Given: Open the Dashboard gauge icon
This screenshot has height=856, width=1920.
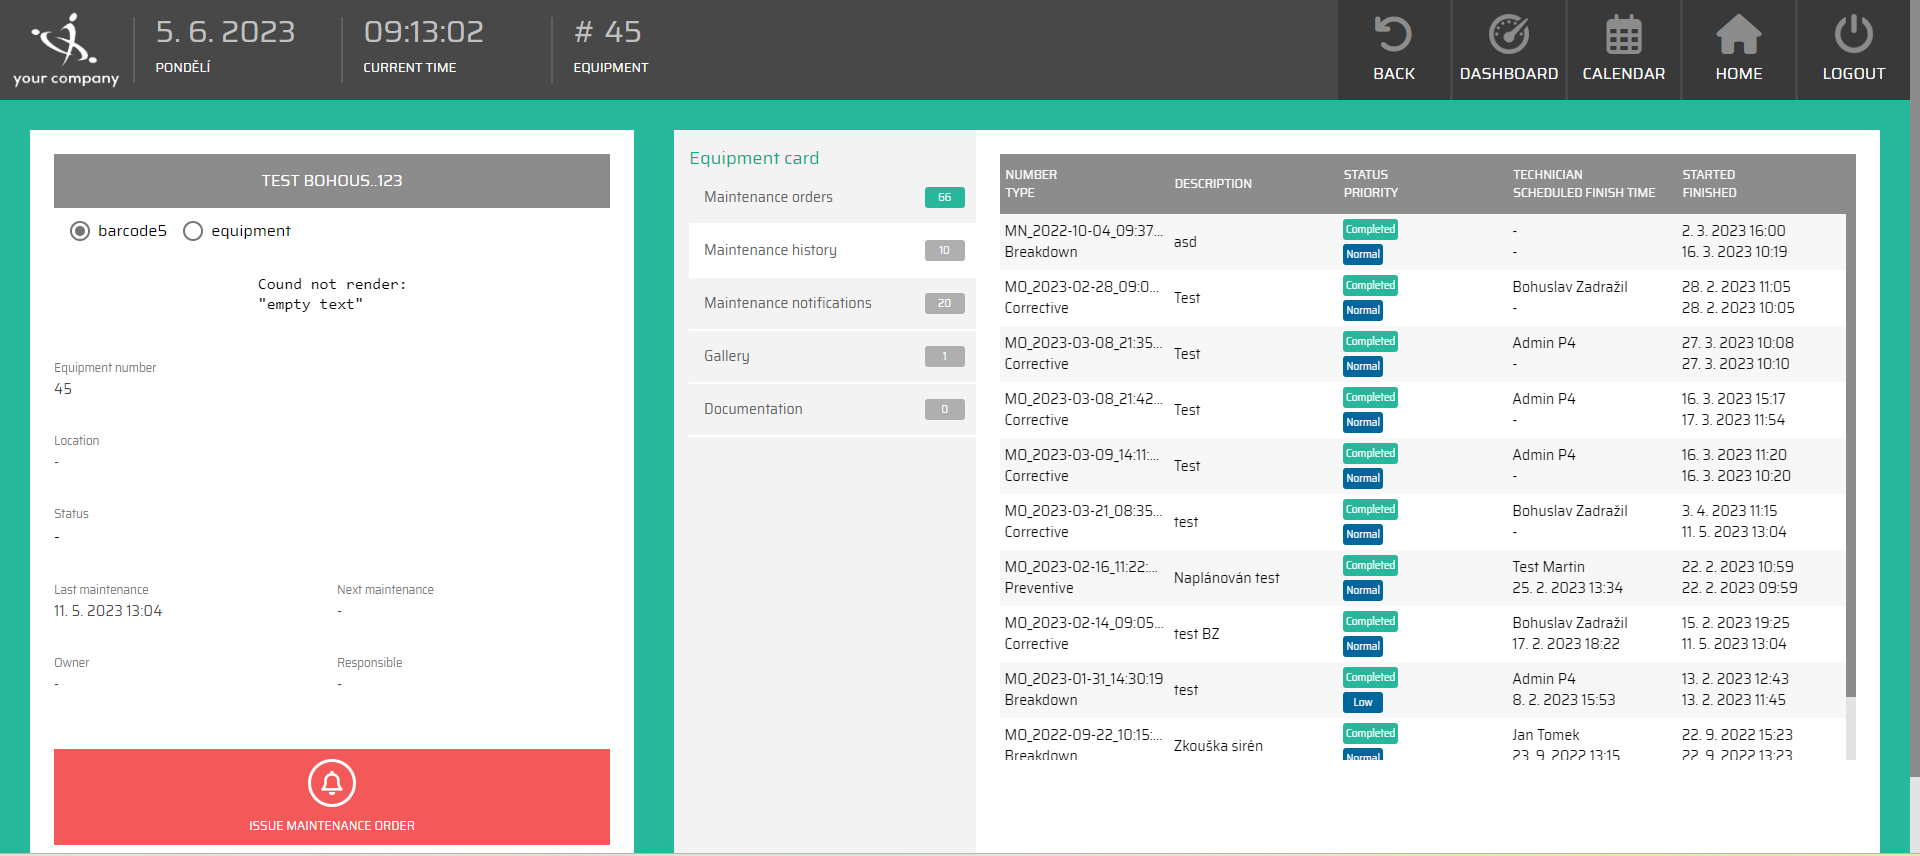Looking at the screenshot, I should (x=1508, y=35).
